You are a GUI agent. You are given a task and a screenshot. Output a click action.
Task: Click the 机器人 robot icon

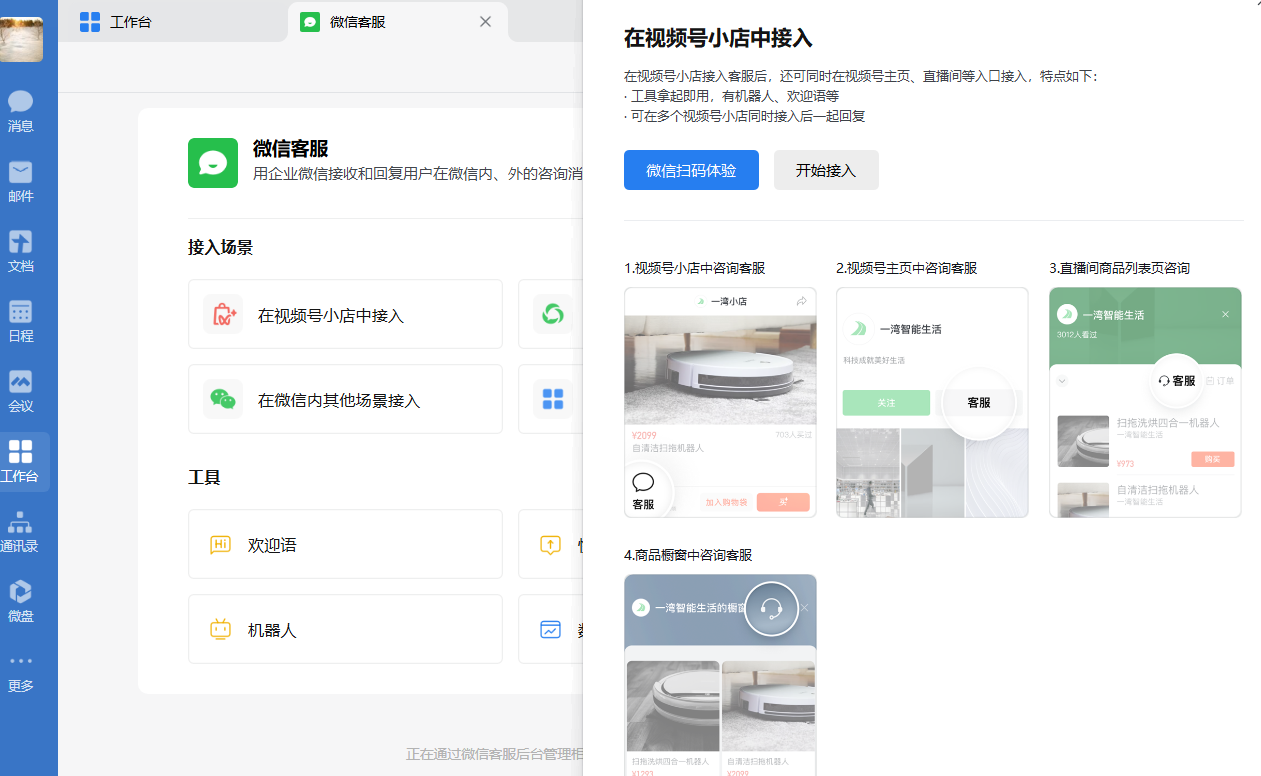[x=220, y=630]
